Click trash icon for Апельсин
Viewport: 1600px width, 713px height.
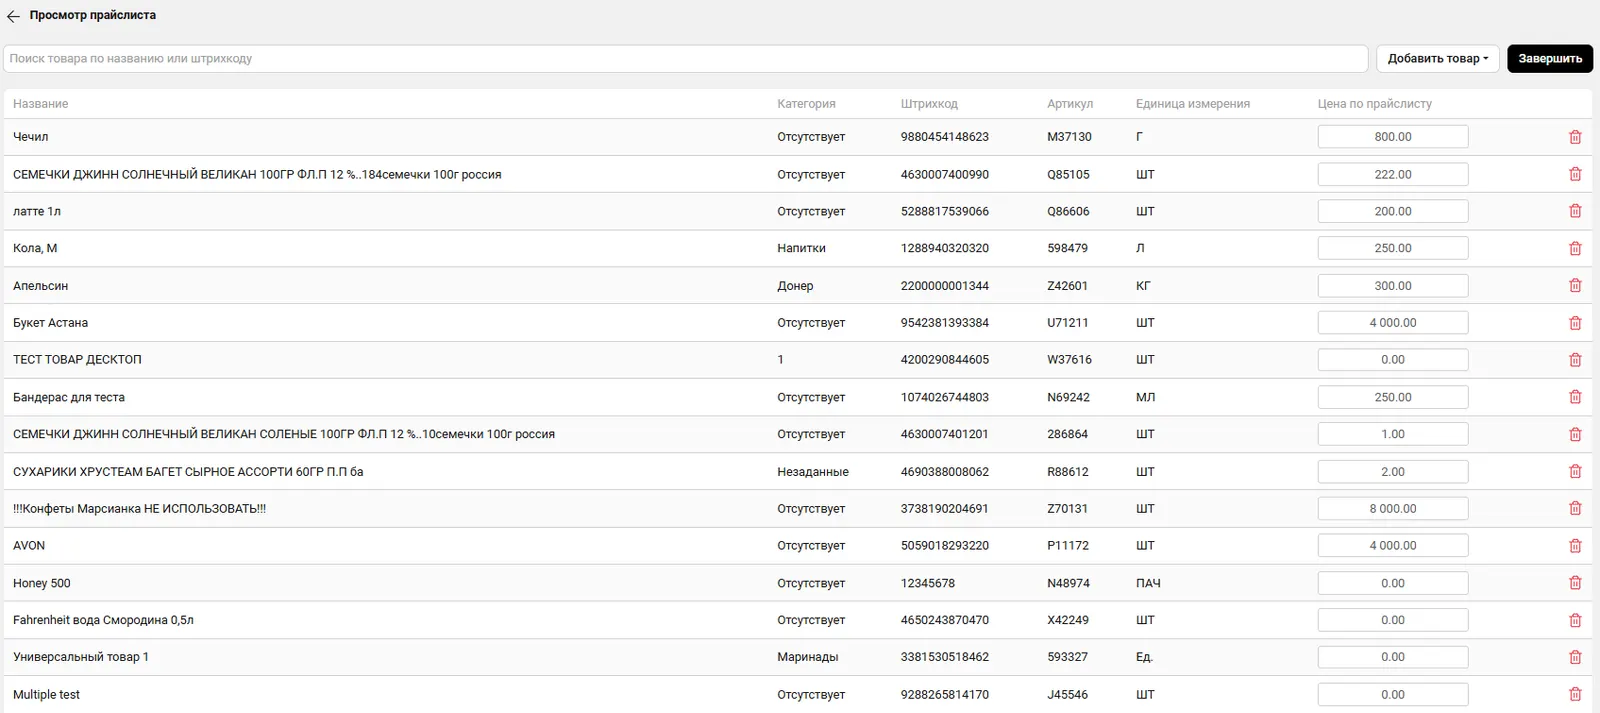click(x=1575, y=286)
